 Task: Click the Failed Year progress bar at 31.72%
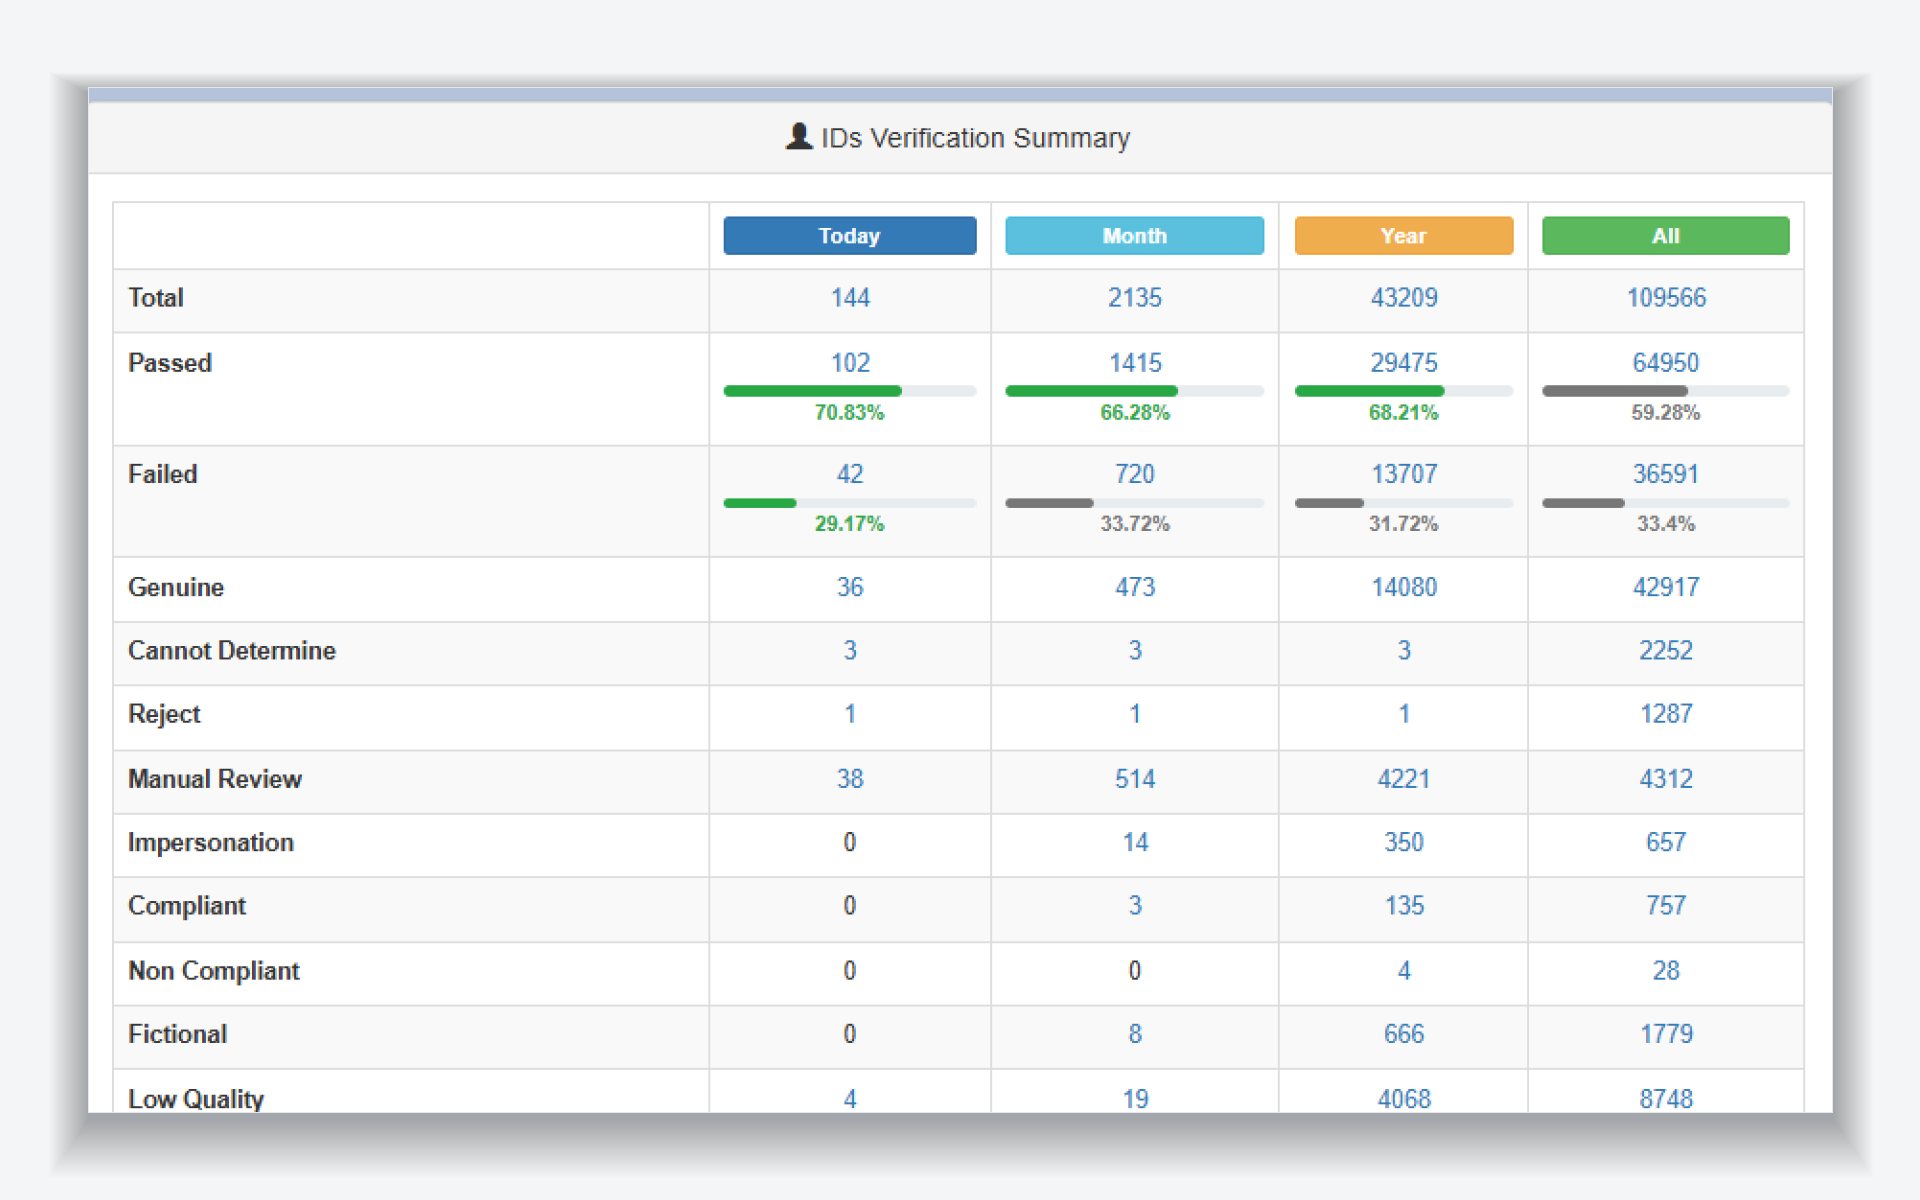pos(1403,503)
